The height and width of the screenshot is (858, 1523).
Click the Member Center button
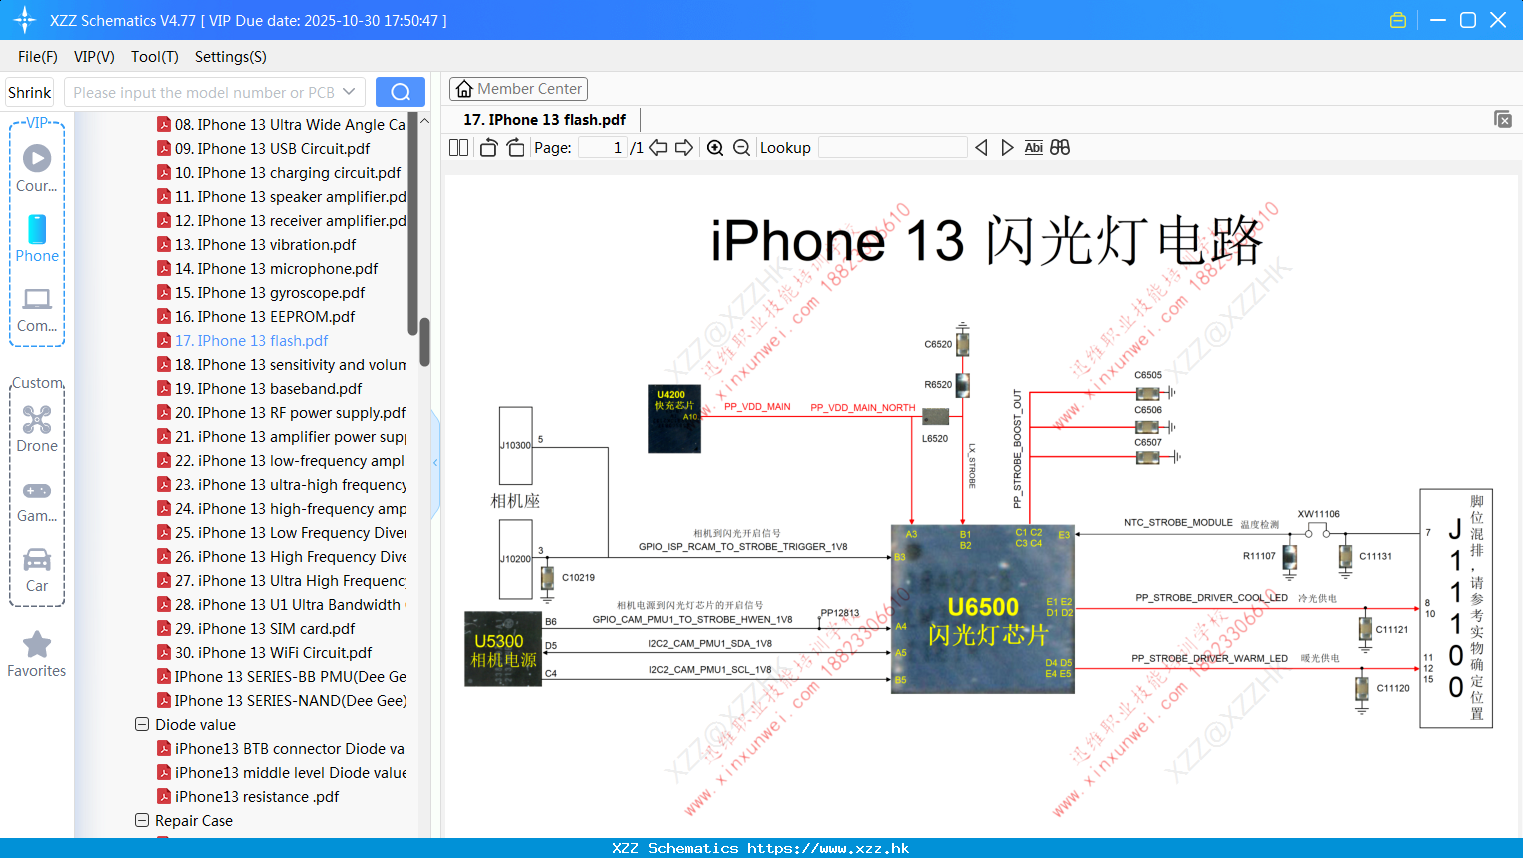pos(518,89)
